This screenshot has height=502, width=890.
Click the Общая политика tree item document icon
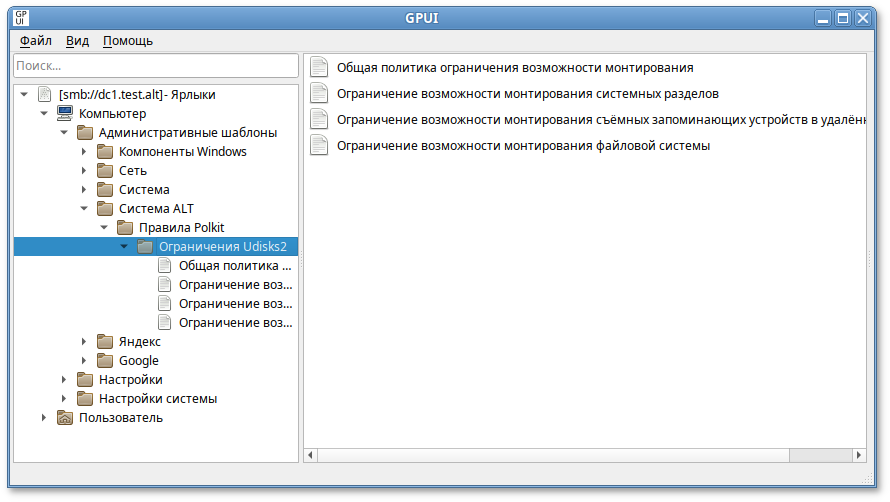coord(165,266)
